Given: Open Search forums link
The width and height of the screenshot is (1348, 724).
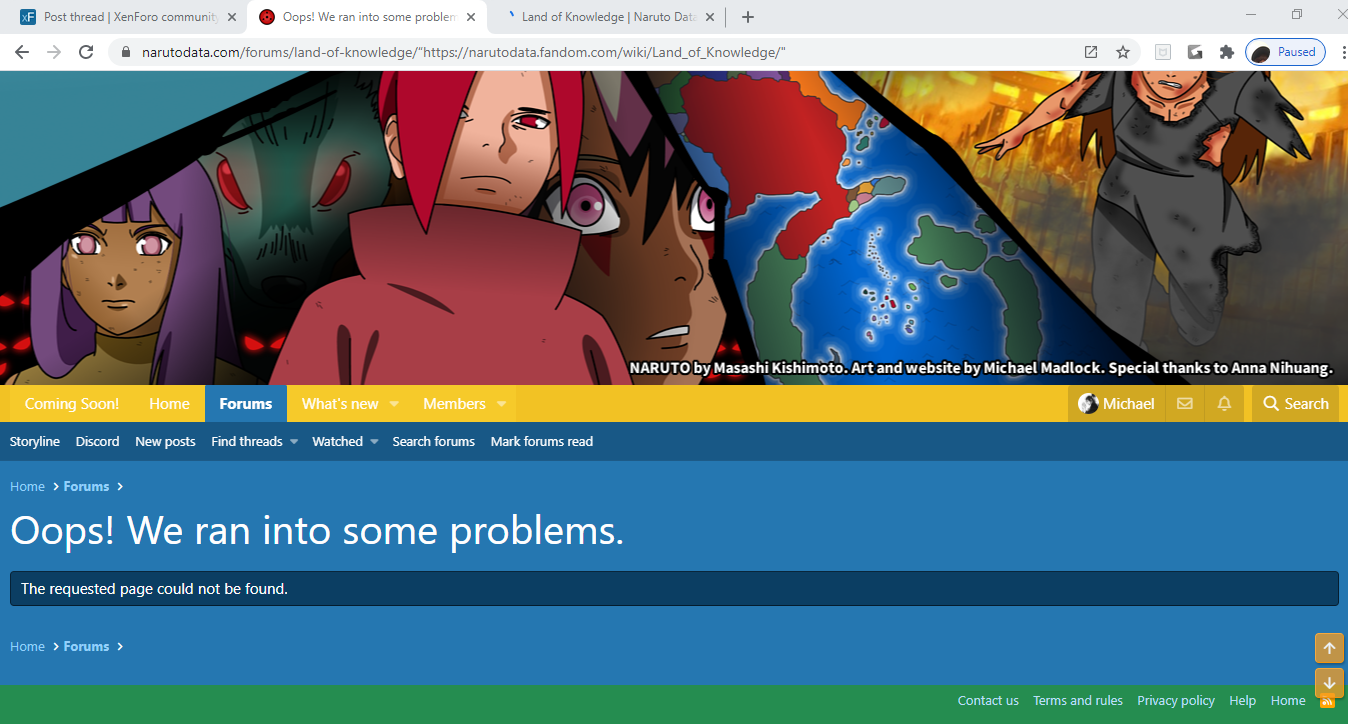Looking at the screenshot, I should coord(434,441).
